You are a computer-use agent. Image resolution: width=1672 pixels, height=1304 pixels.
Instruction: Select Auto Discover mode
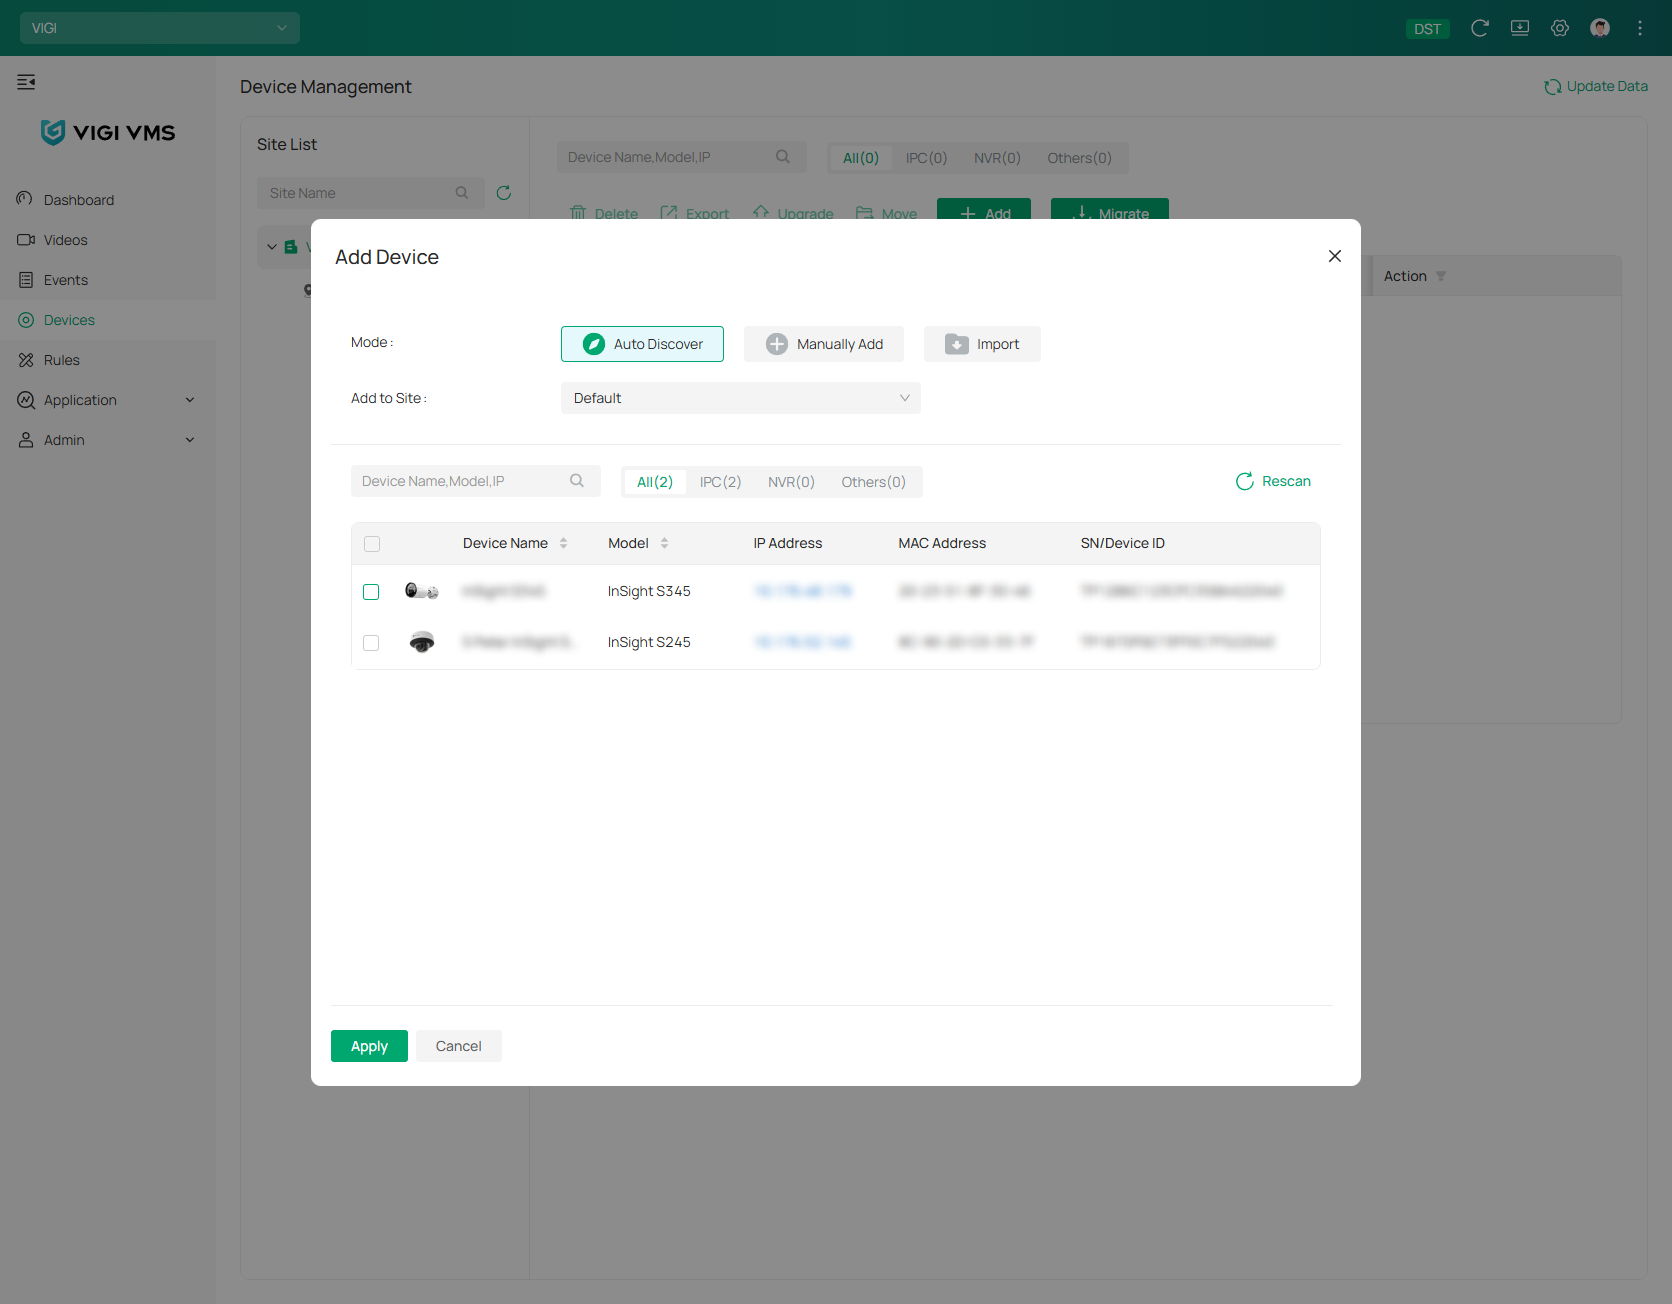642,344
